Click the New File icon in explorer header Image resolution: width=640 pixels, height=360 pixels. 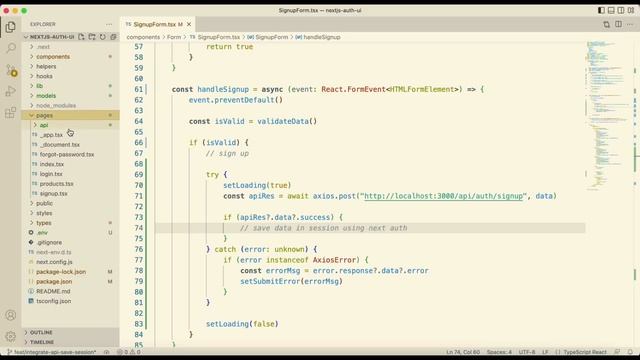[81, 37]
